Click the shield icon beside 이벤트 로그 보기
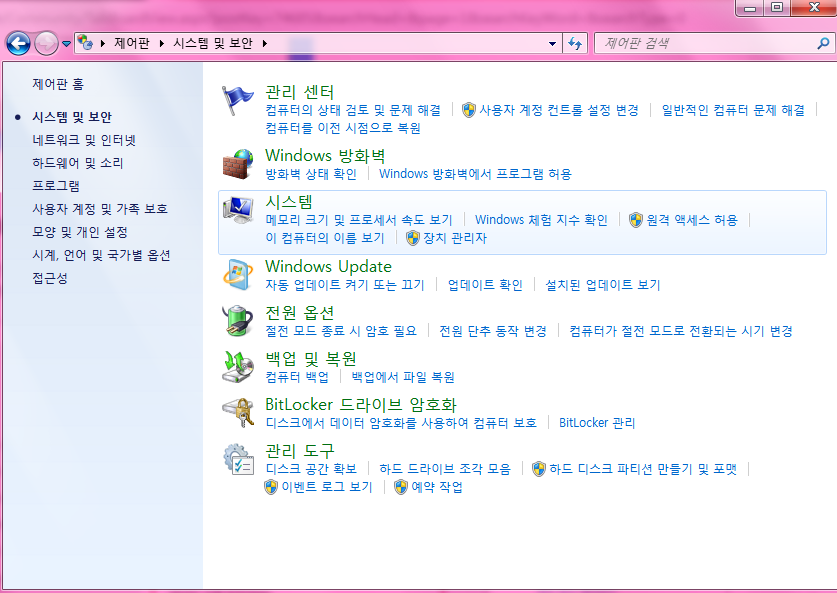 (271, 487)
